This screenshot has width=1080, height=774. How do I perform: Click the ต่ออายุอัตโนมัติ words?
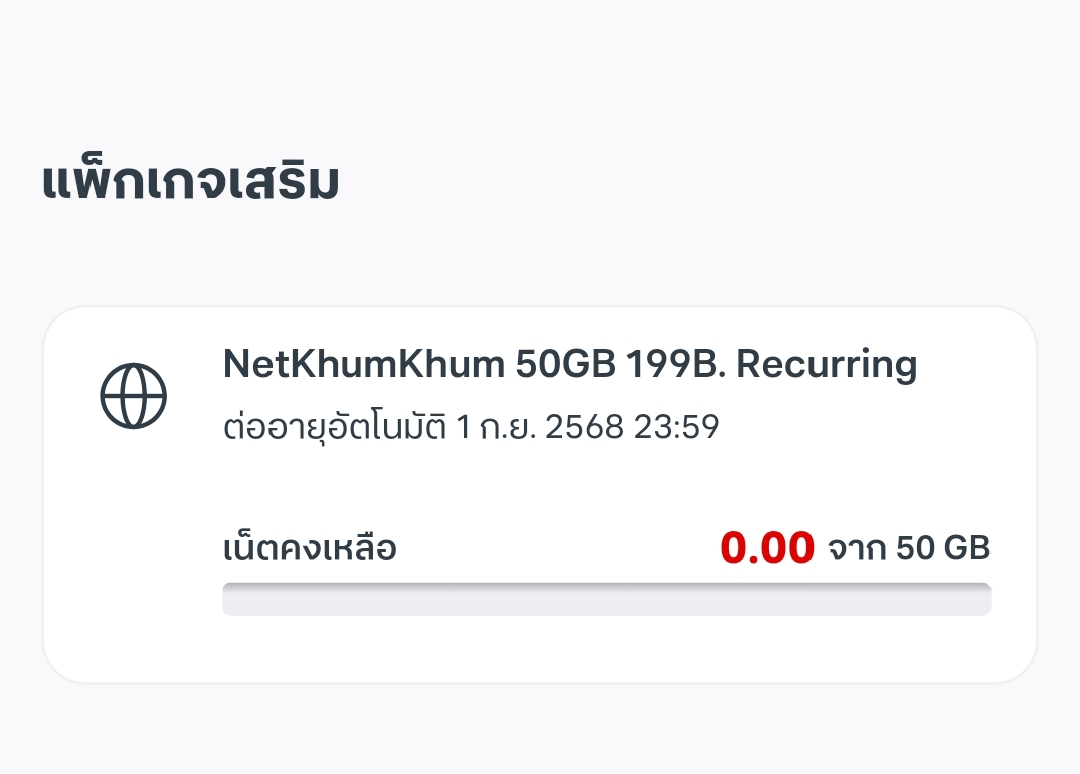(335, 426)
